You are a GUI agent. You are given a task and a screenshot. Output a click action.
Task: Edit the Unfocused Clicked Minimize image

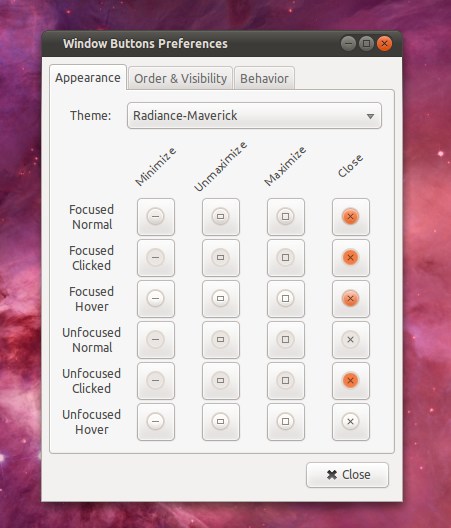tap(156, 381)
